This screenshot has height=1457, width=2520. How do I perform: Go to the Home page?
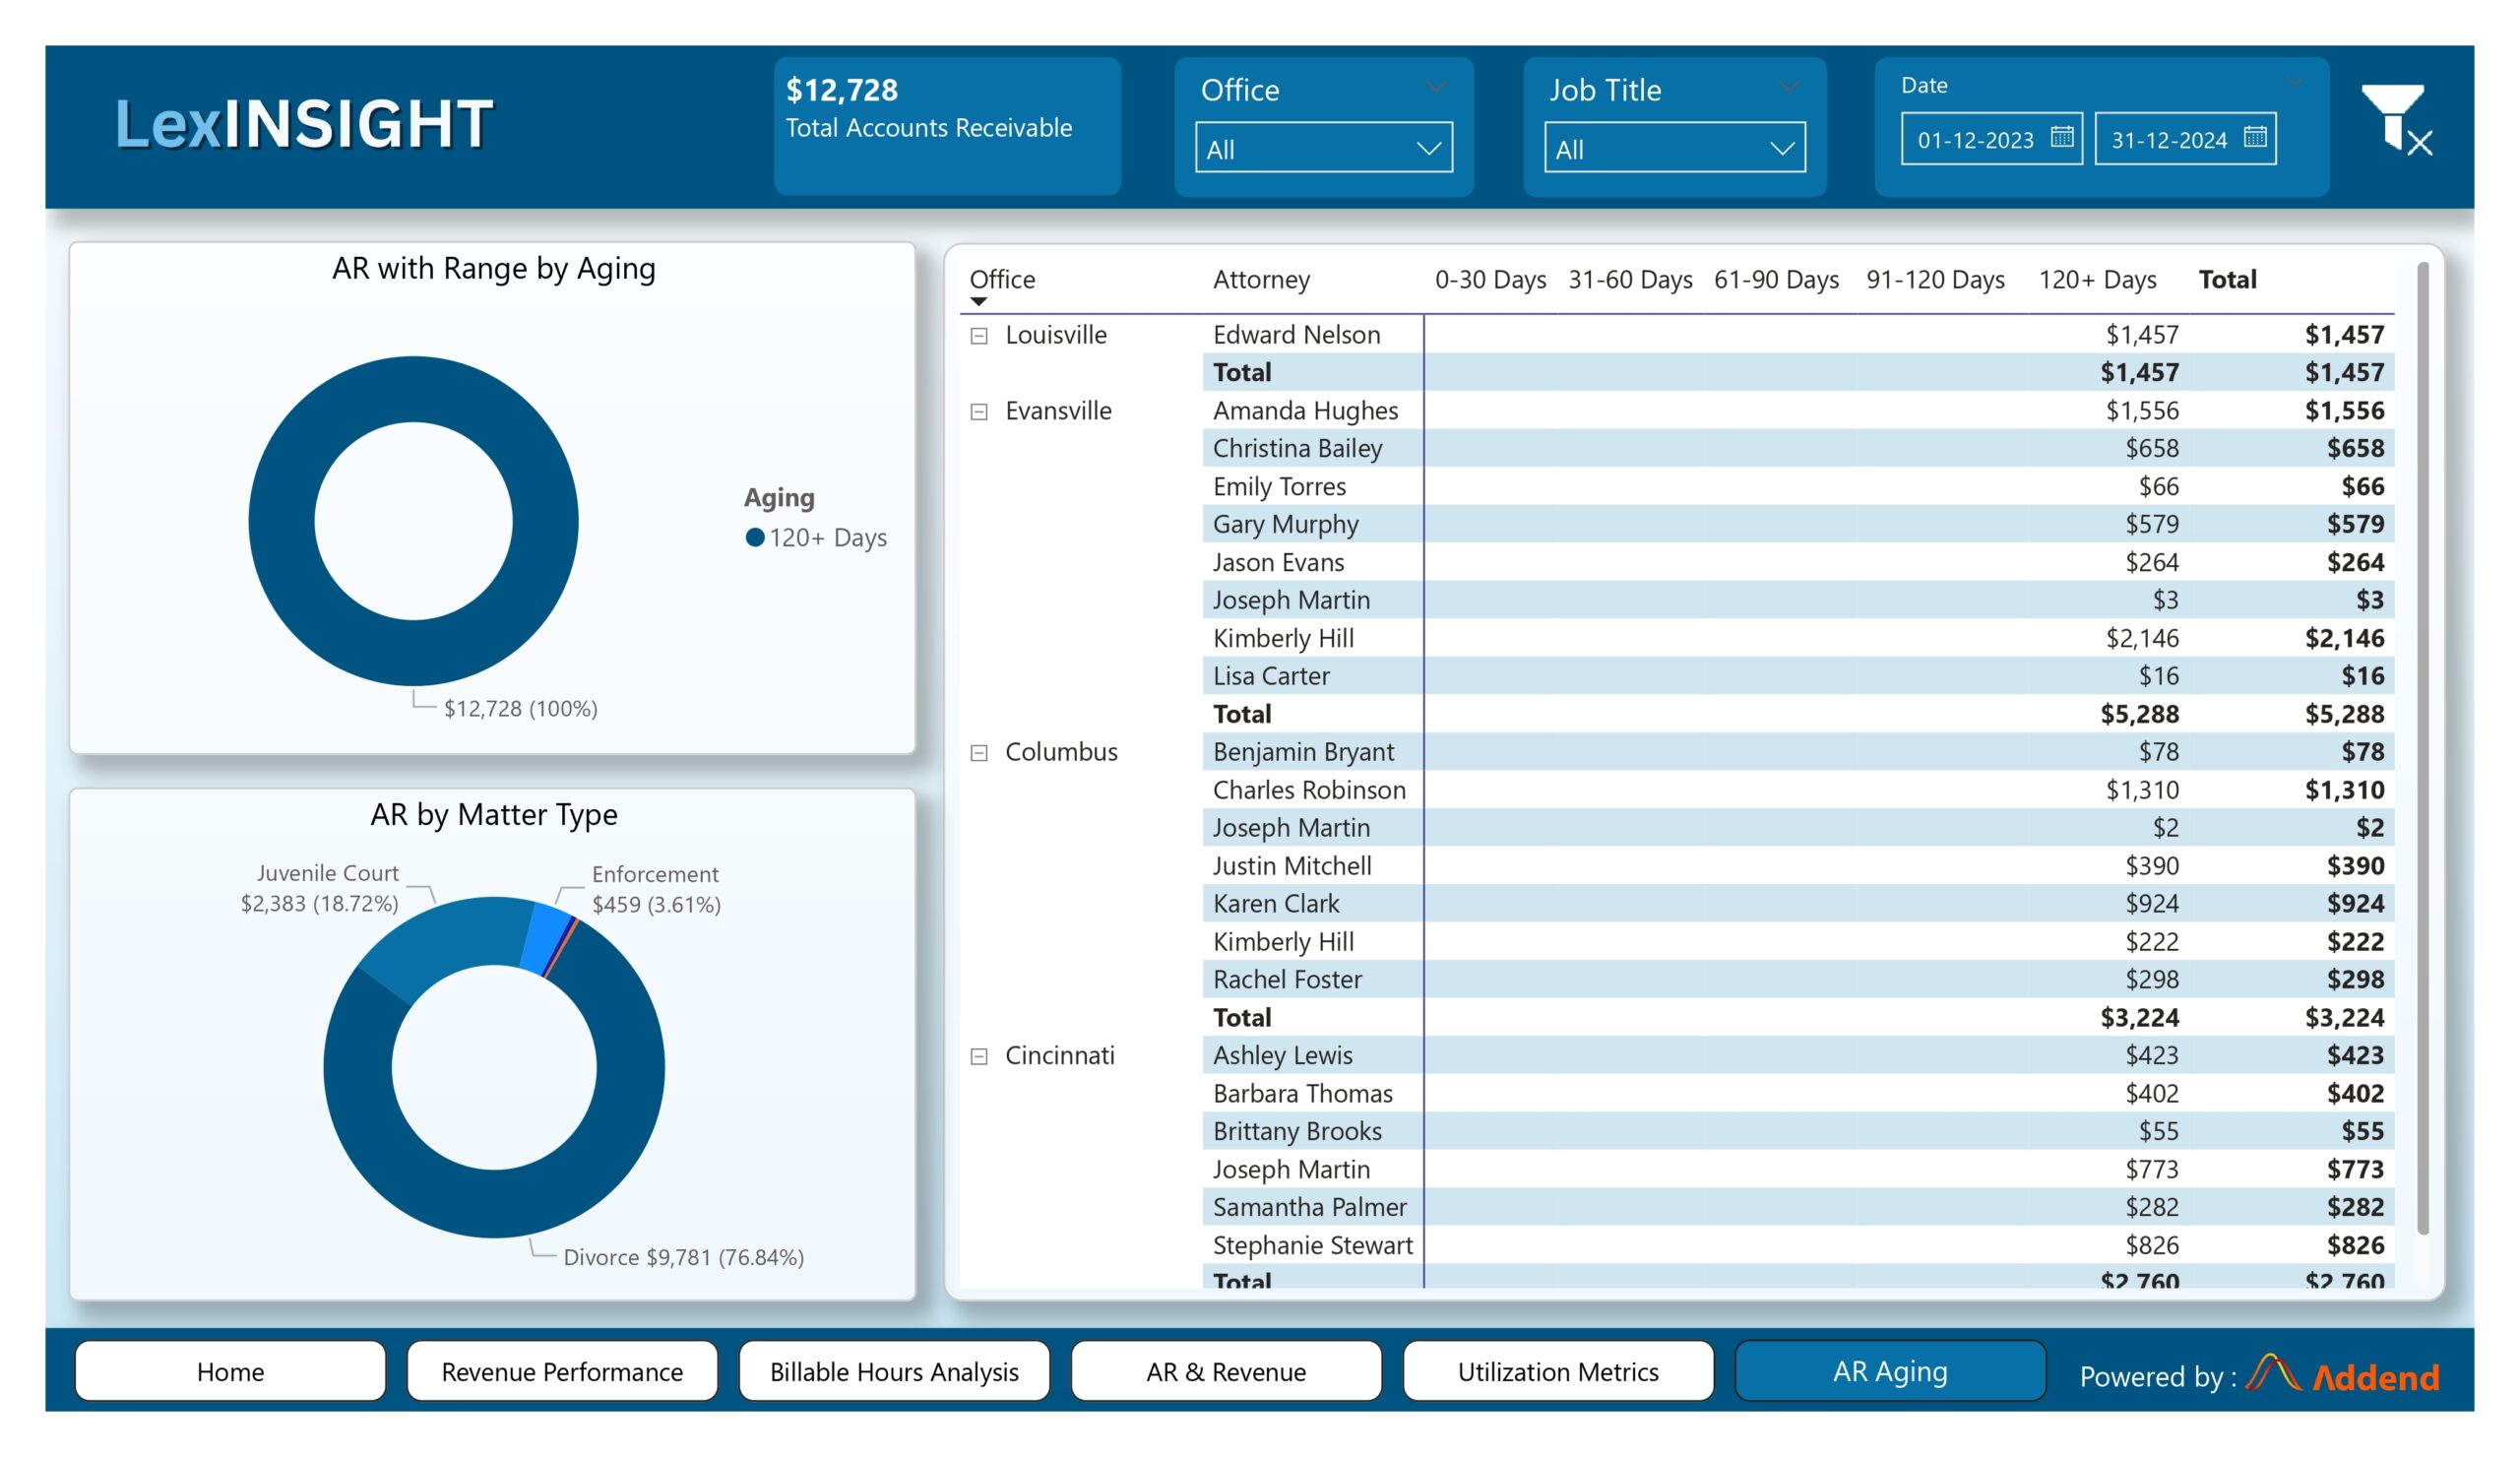click(x=230, y=1371)
